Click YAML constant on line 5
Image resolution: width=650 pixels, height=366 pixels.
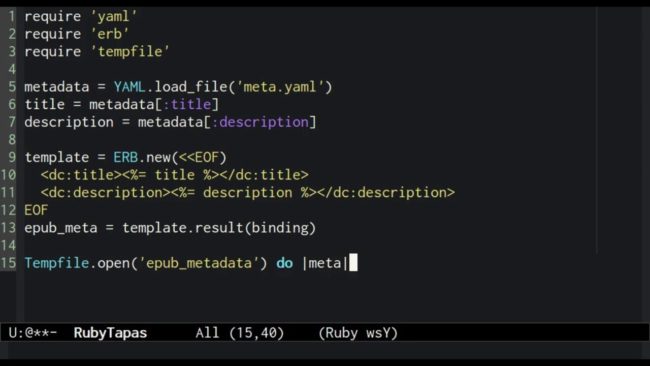tap(129, 87)
